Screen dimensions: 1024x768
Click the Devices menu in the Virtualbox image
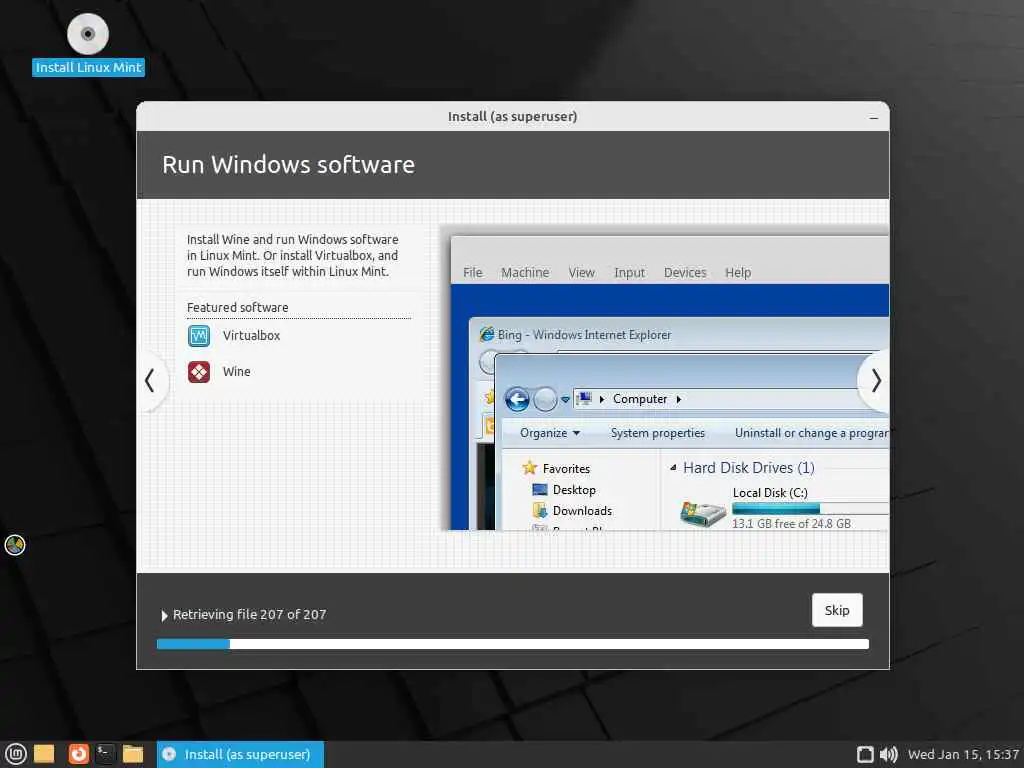685,272
